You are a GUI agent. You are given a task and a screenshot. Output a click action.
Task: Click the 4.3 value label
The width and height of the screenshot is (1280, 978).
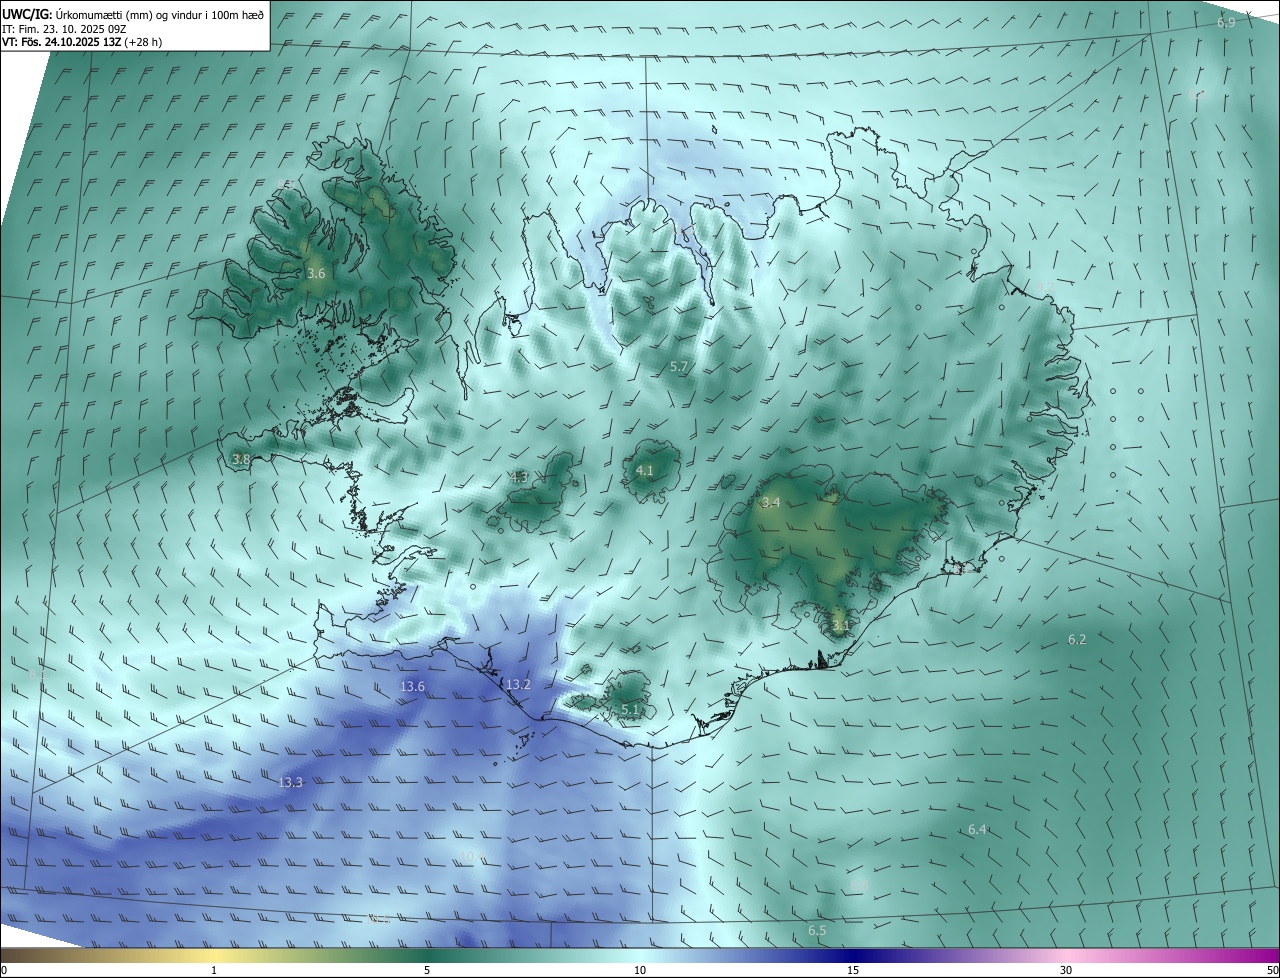tap(519, 477)
